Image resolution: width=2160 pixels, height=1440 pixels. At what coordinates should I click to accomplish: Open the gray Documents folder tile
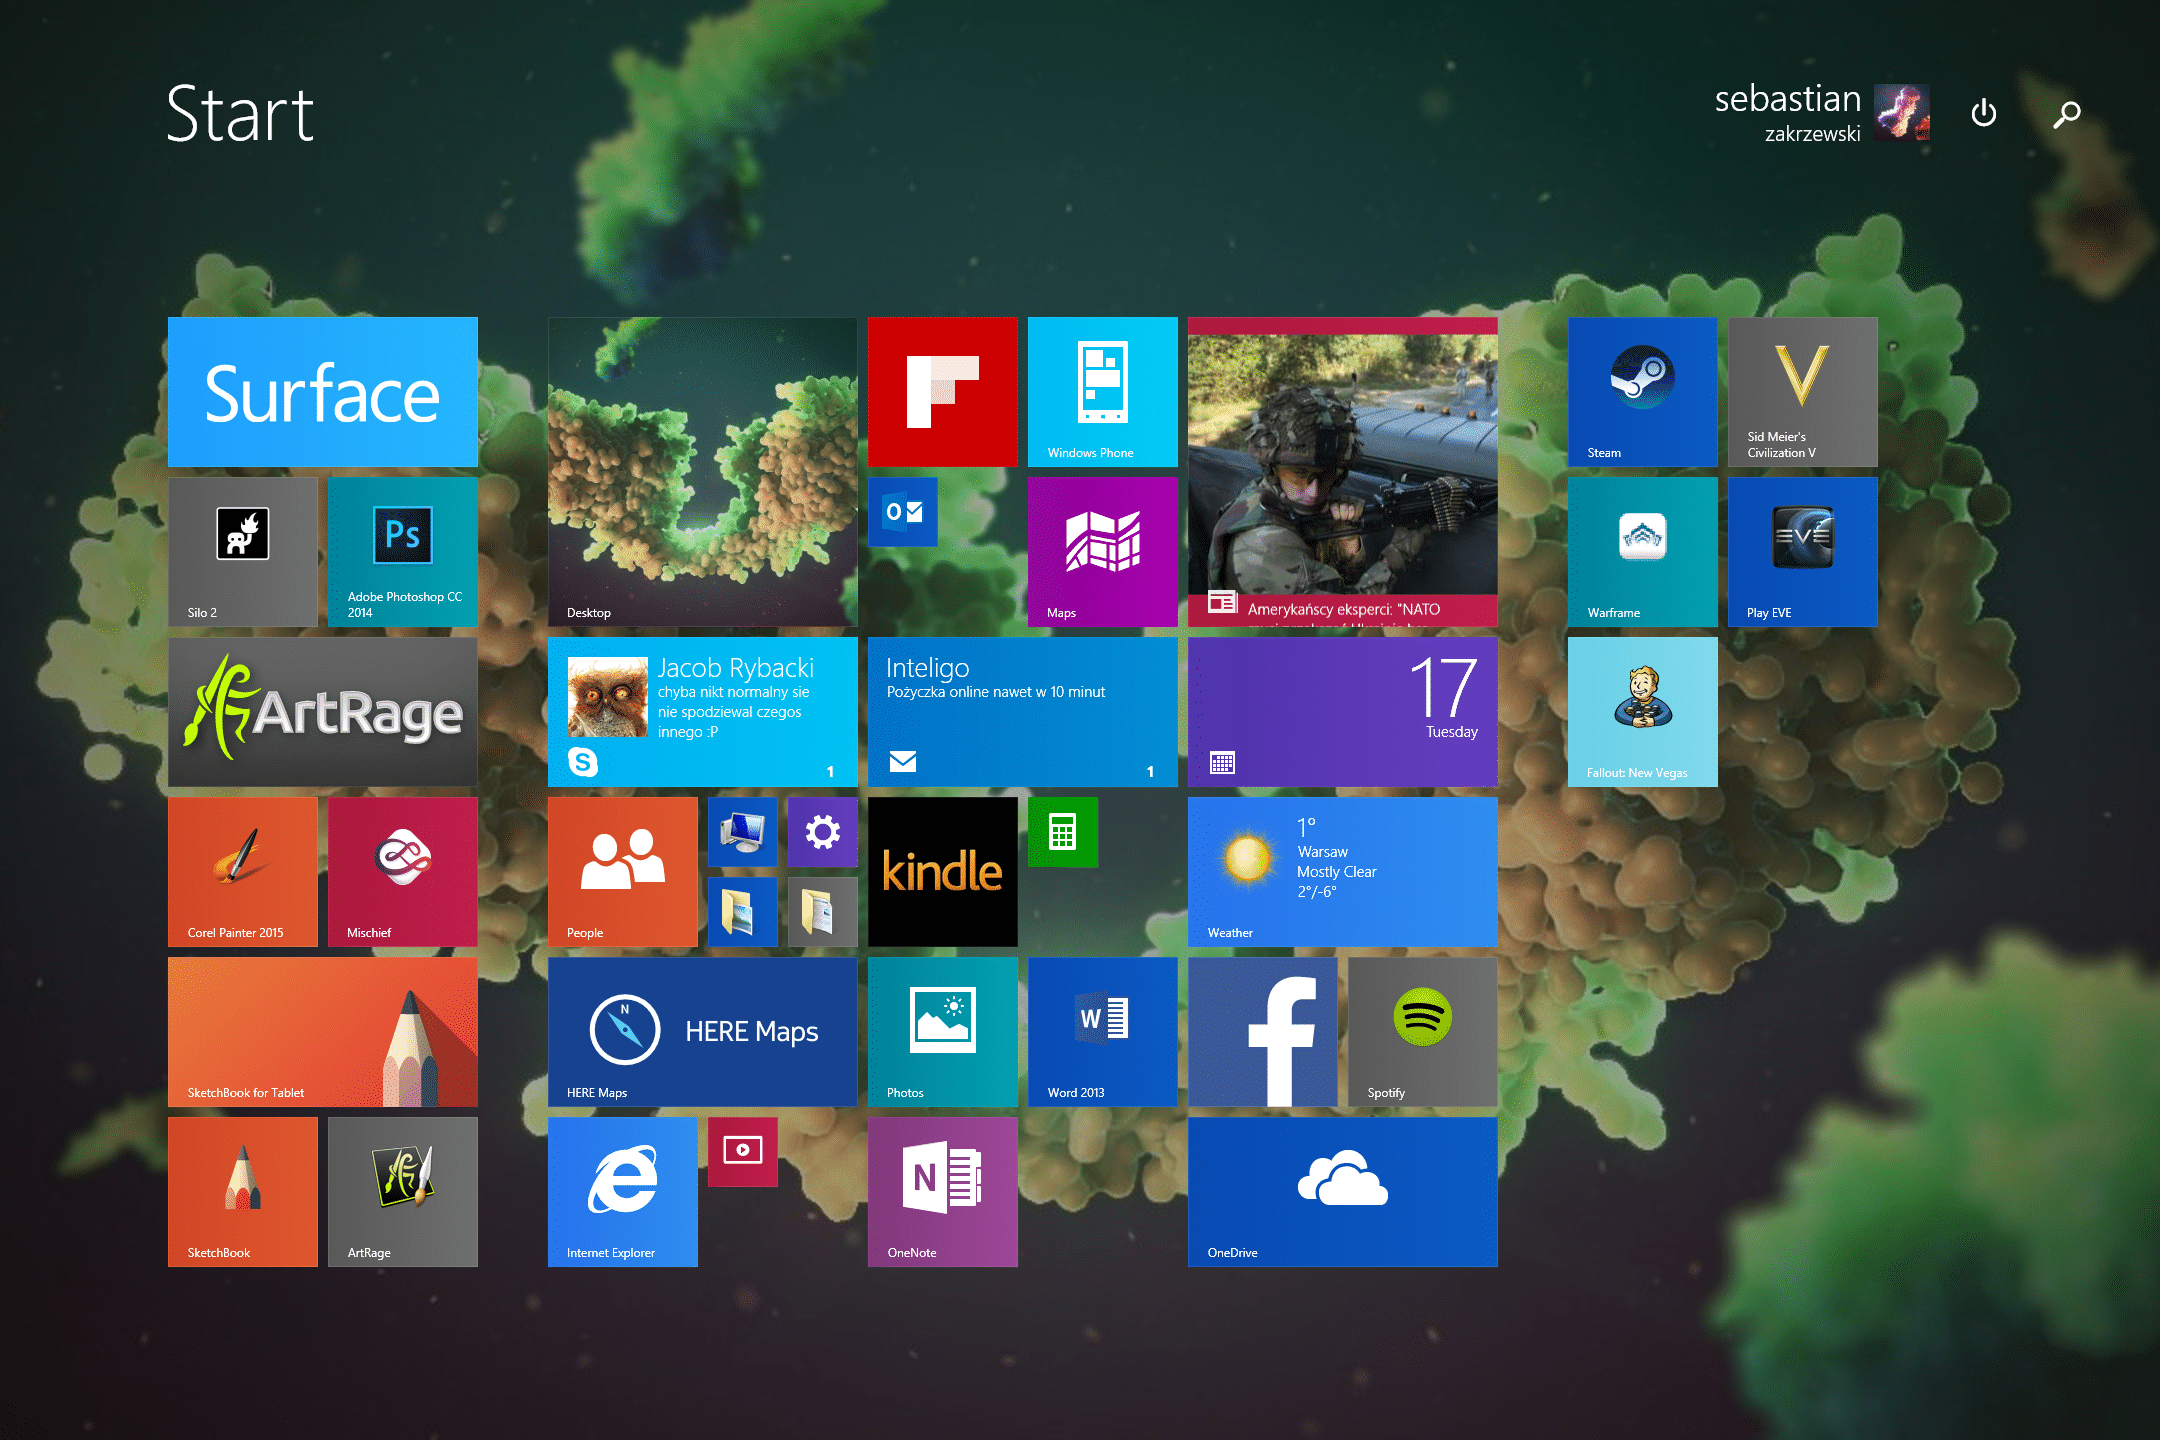tap(823, 912)
